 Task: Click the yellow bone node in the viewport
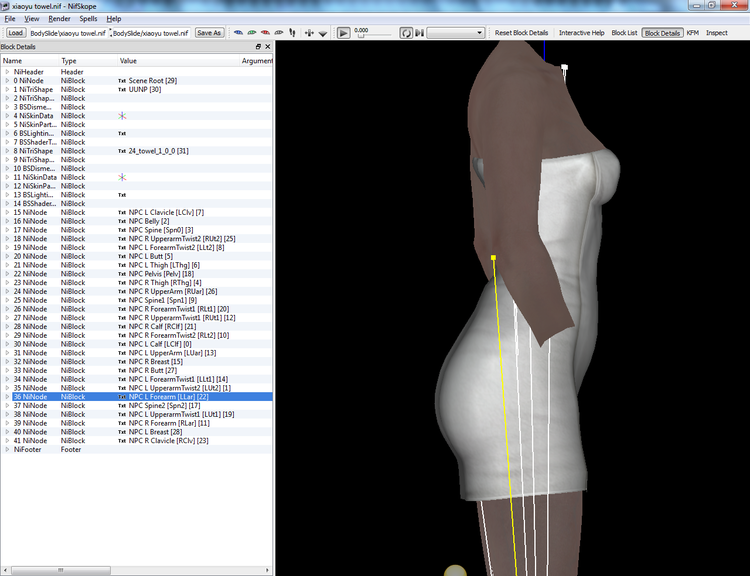(493, 258)
